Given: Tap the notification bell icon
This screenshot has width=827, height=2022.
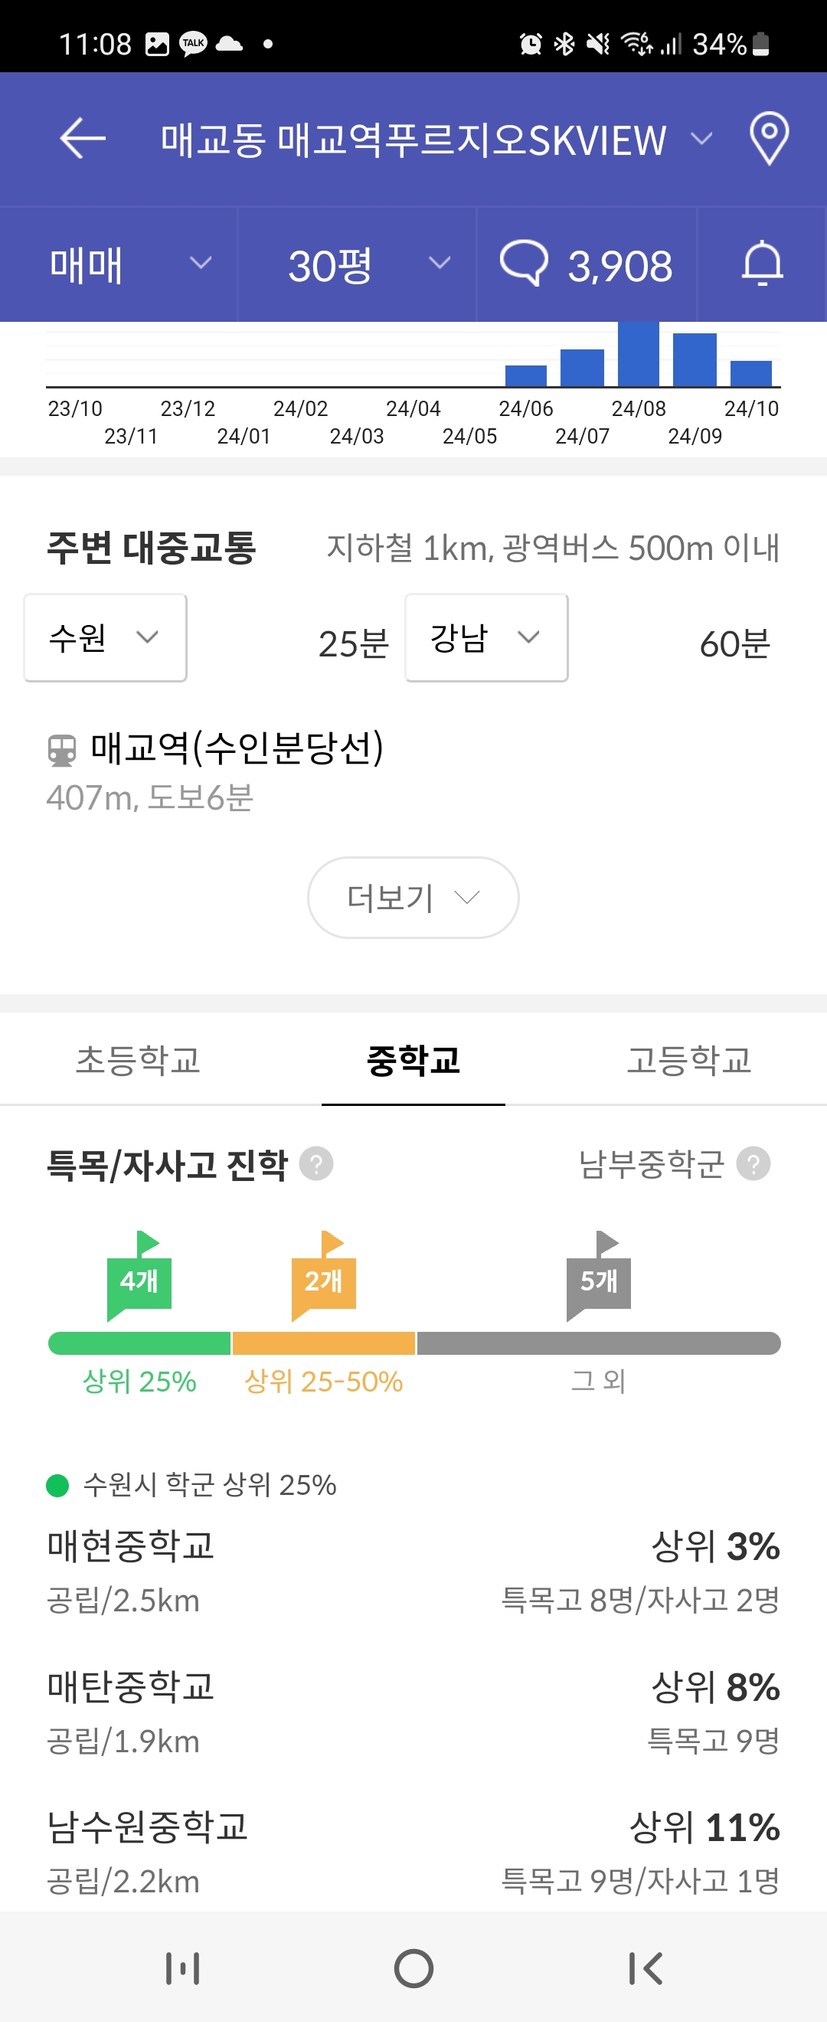Looking at the screenshot, I should [762, 264].
